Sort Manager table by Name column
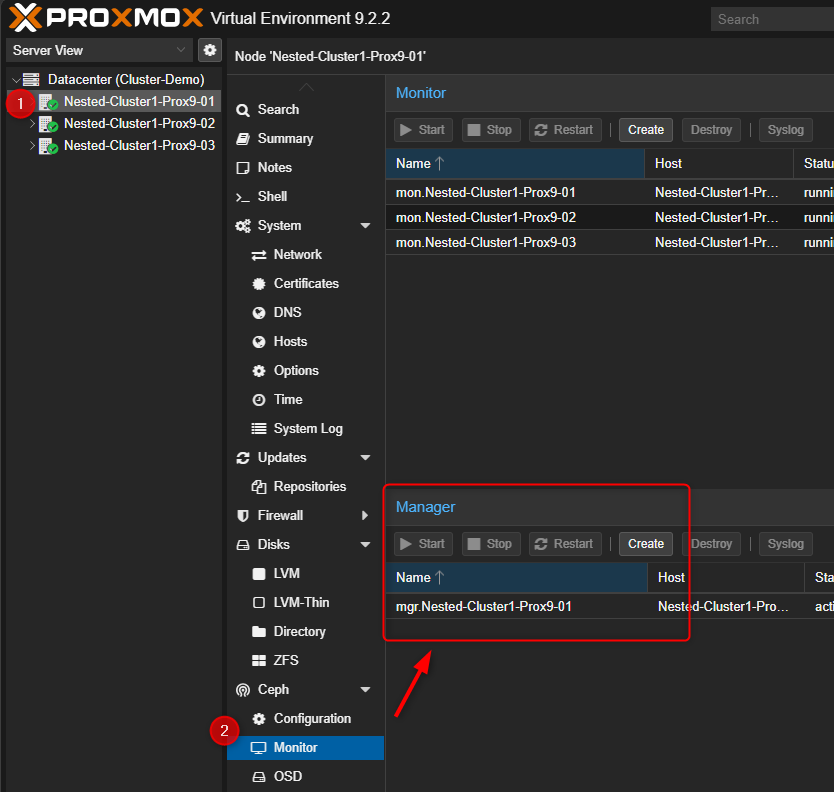Viewport: 834px width, 792px height. click(x=516, y=577)
